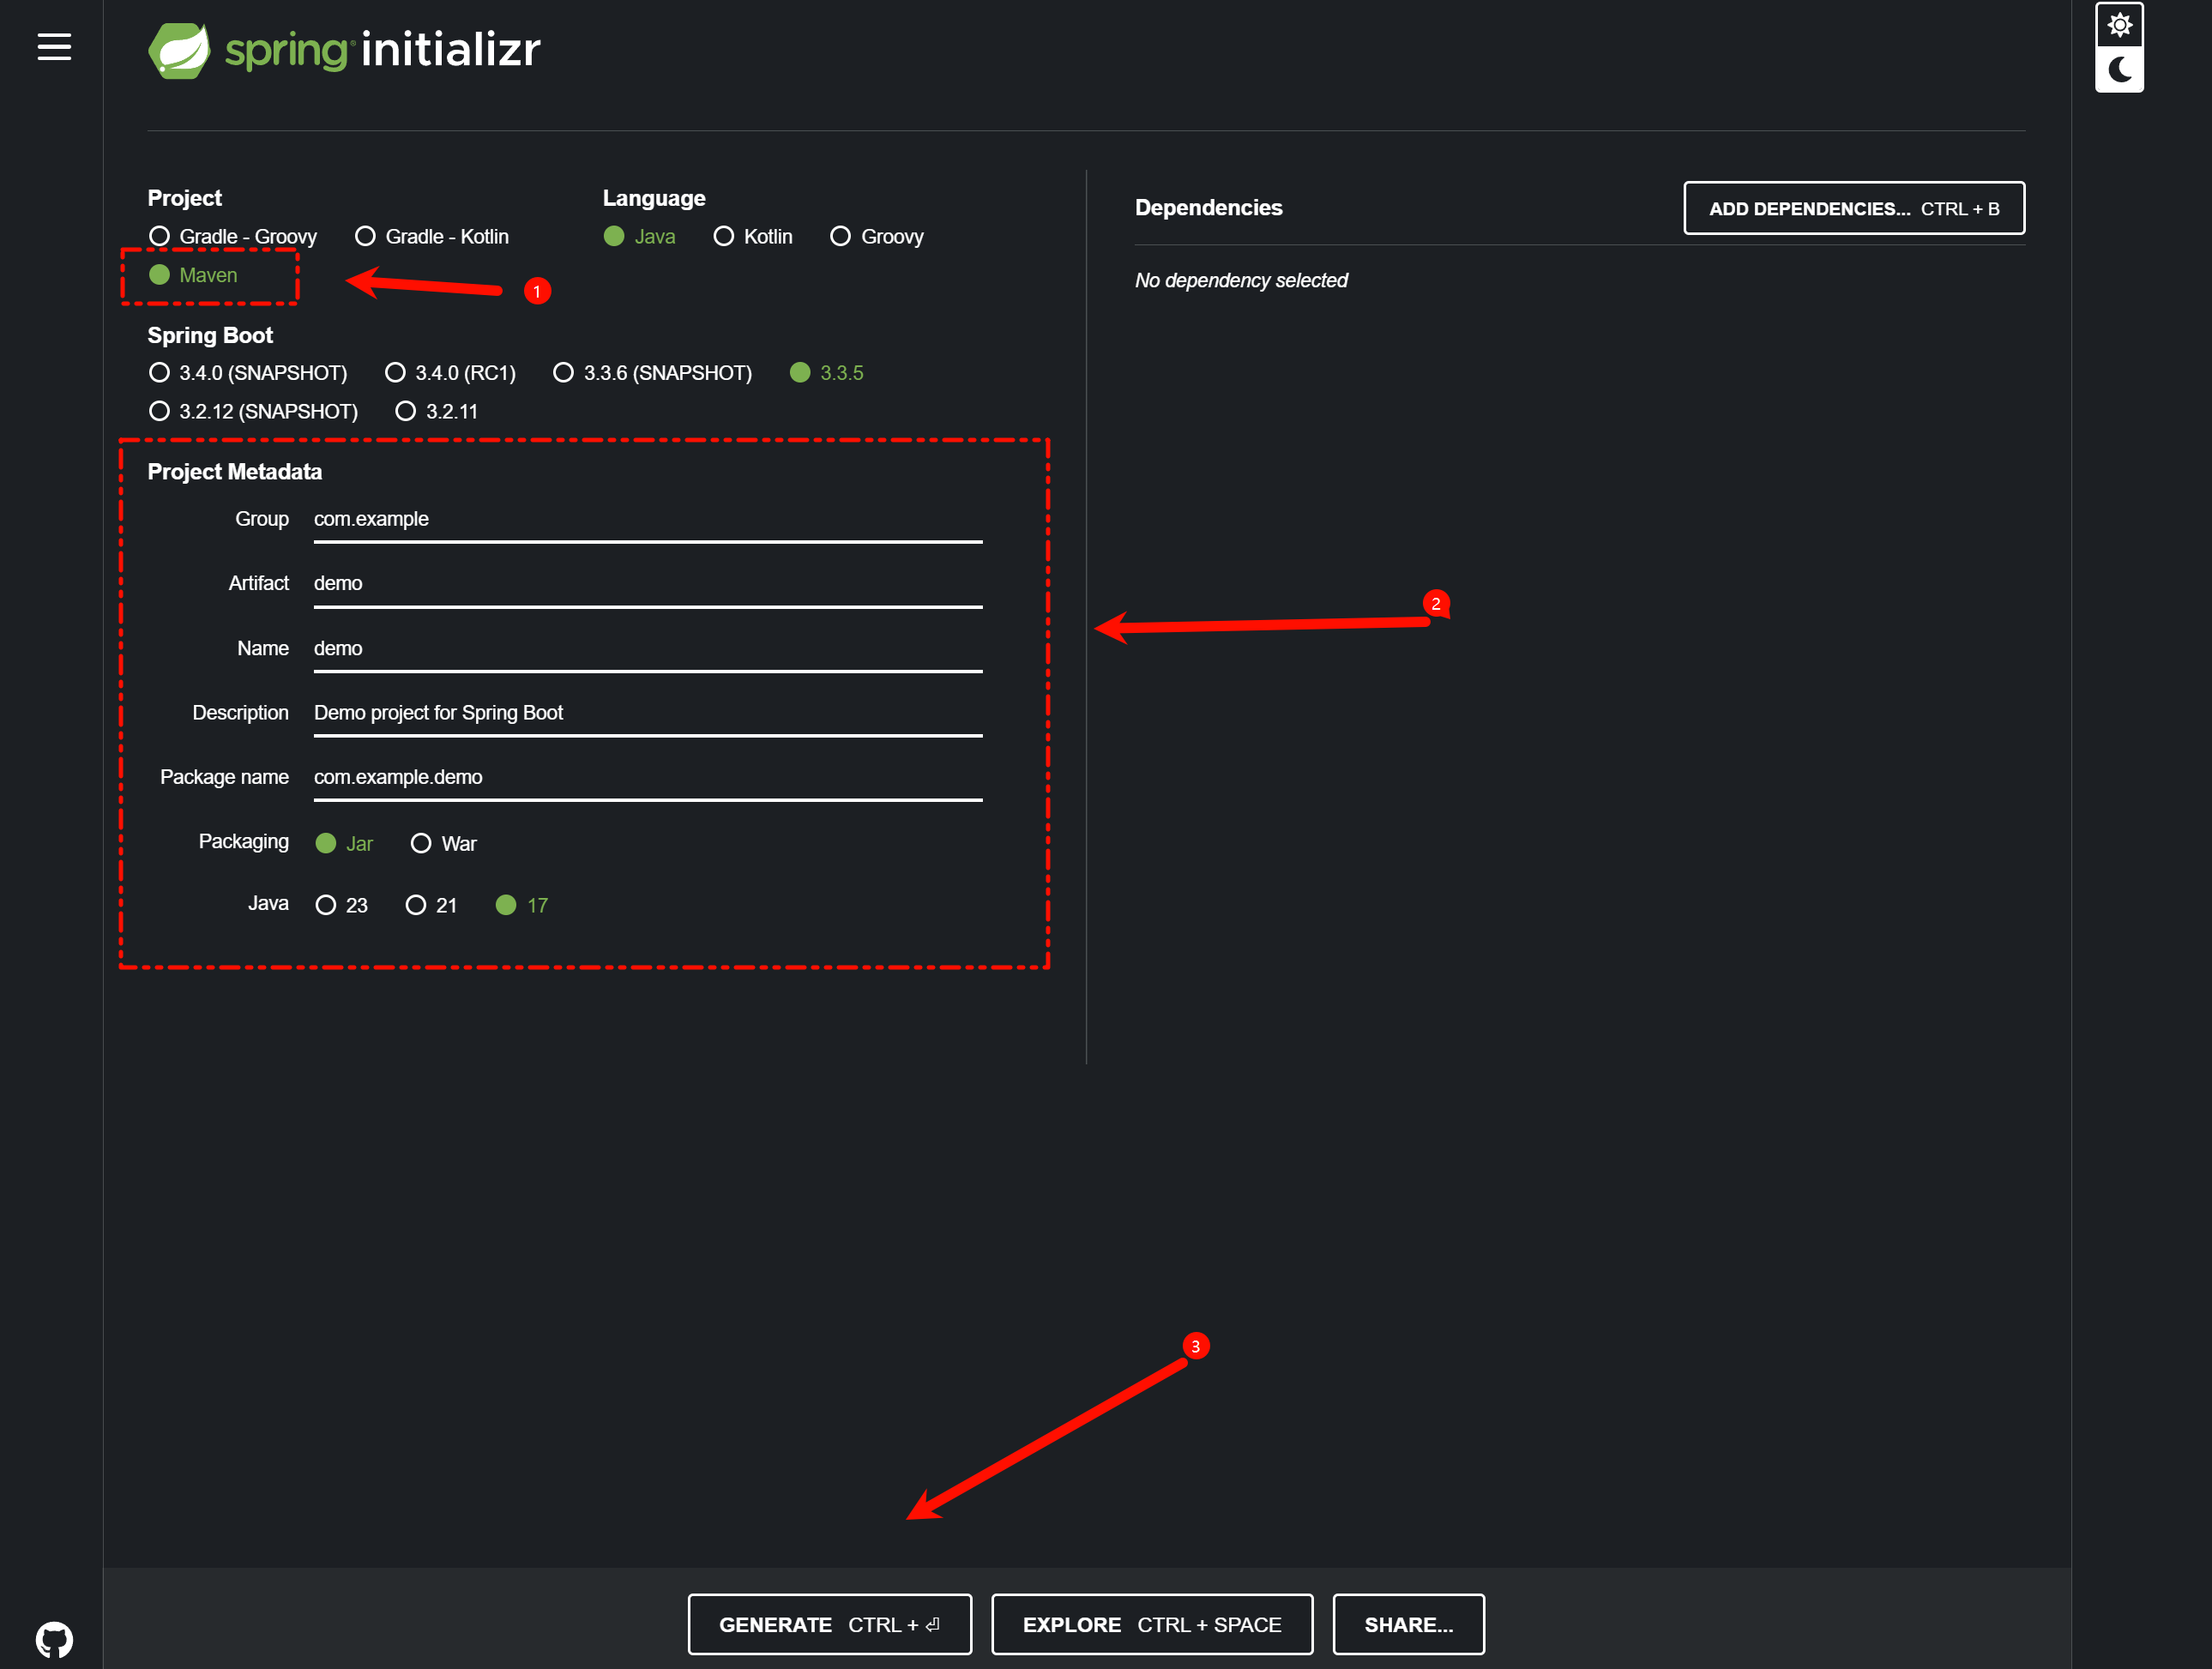The image size is (2212, 1669).
Task: Click the Share button
Action: pyautogui.click(x=1408, y=1624)
